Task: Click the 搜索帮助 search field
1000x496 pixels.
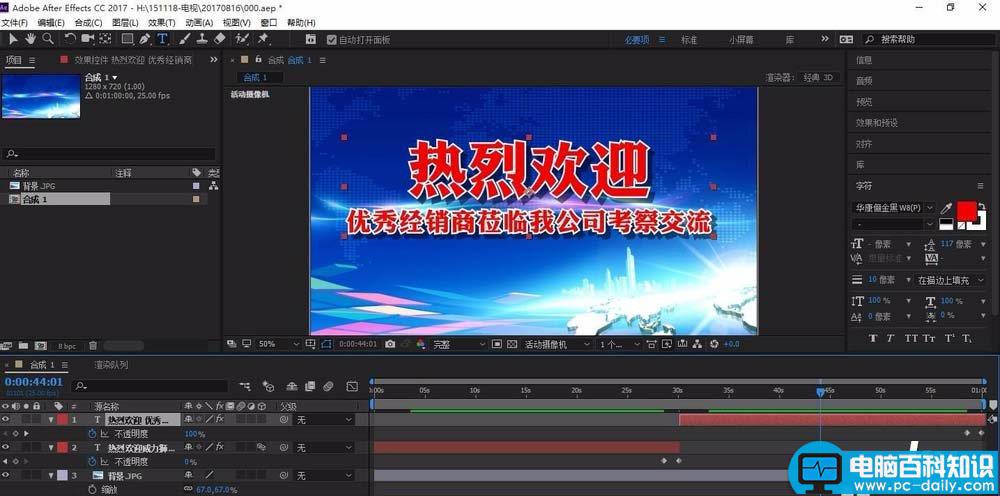Action: (x=929, y=40)
